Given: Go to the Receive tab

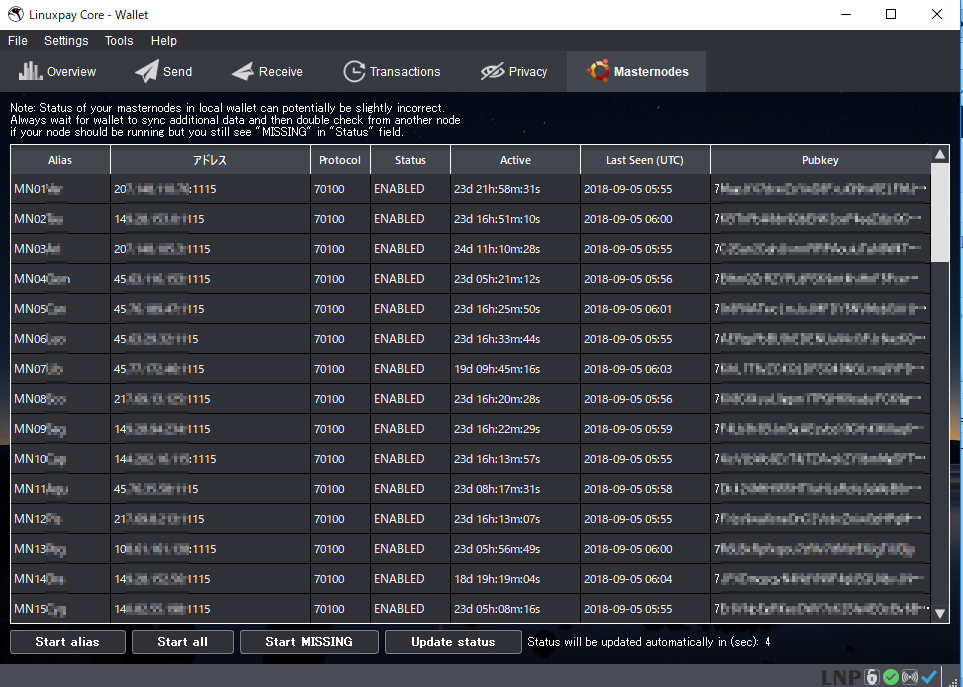Looking at the screenshot, I should pyautogui.click(x=267, y=72).
